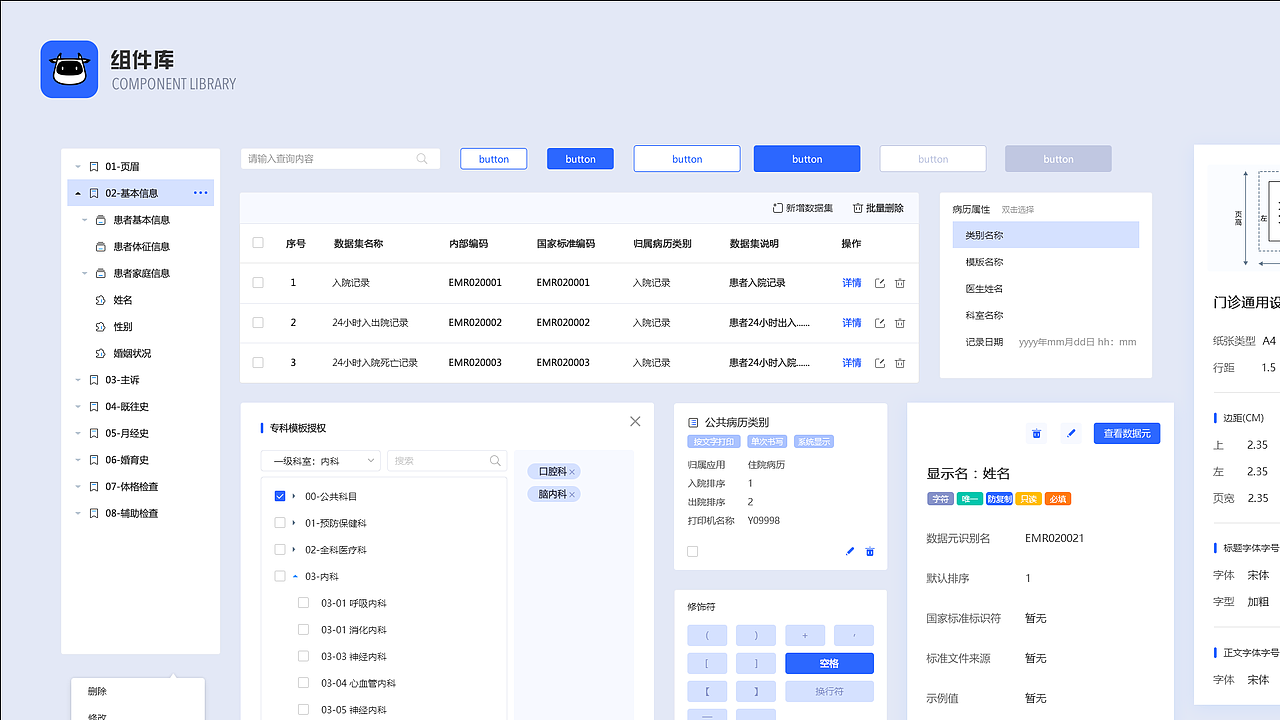Check the box for row 2 24小时入出院记录
Image resolution: width=1280 pixels, height=720 pixels.
click(258, 323)
